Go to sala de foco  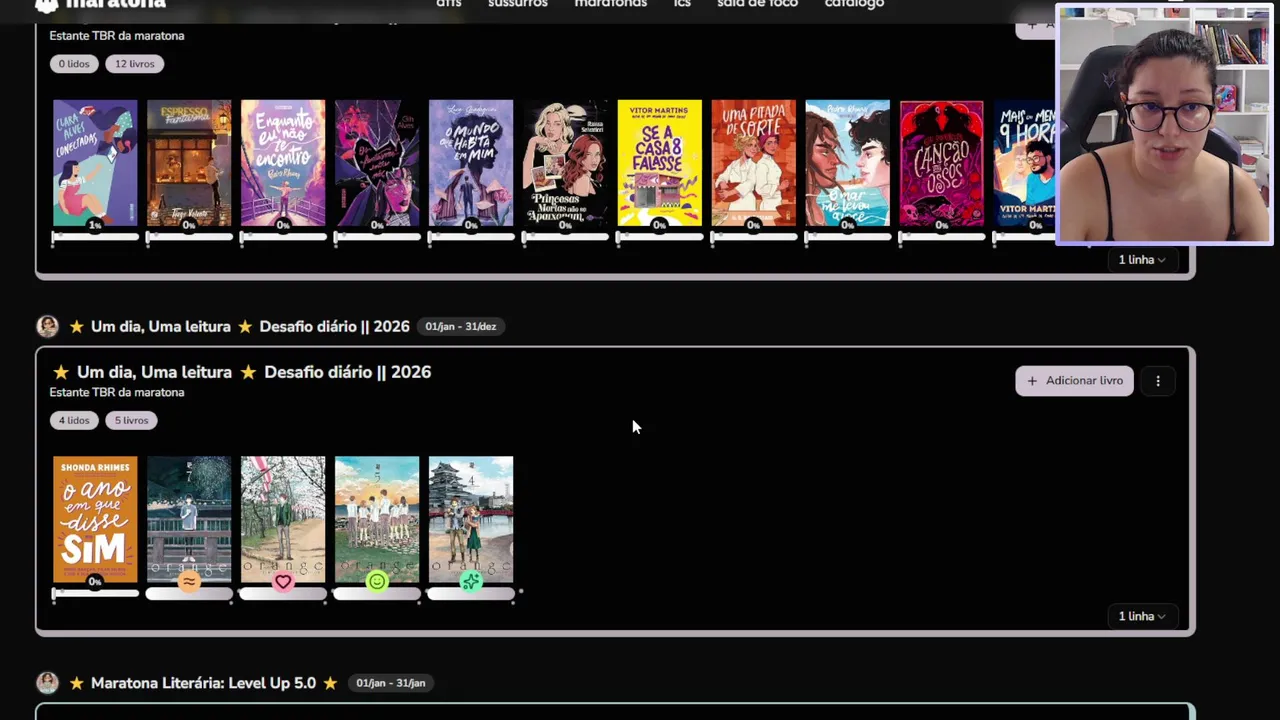[x=757, y=4]
